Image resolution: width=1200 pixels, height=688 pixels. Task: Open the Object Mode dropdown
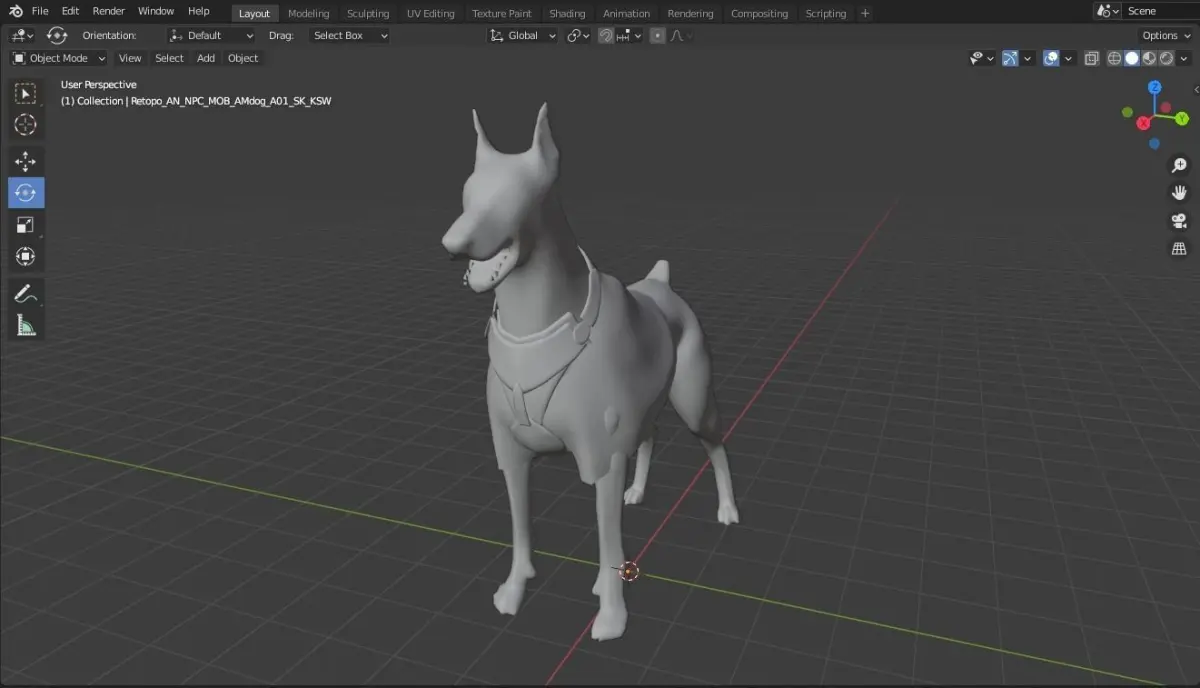59,58
